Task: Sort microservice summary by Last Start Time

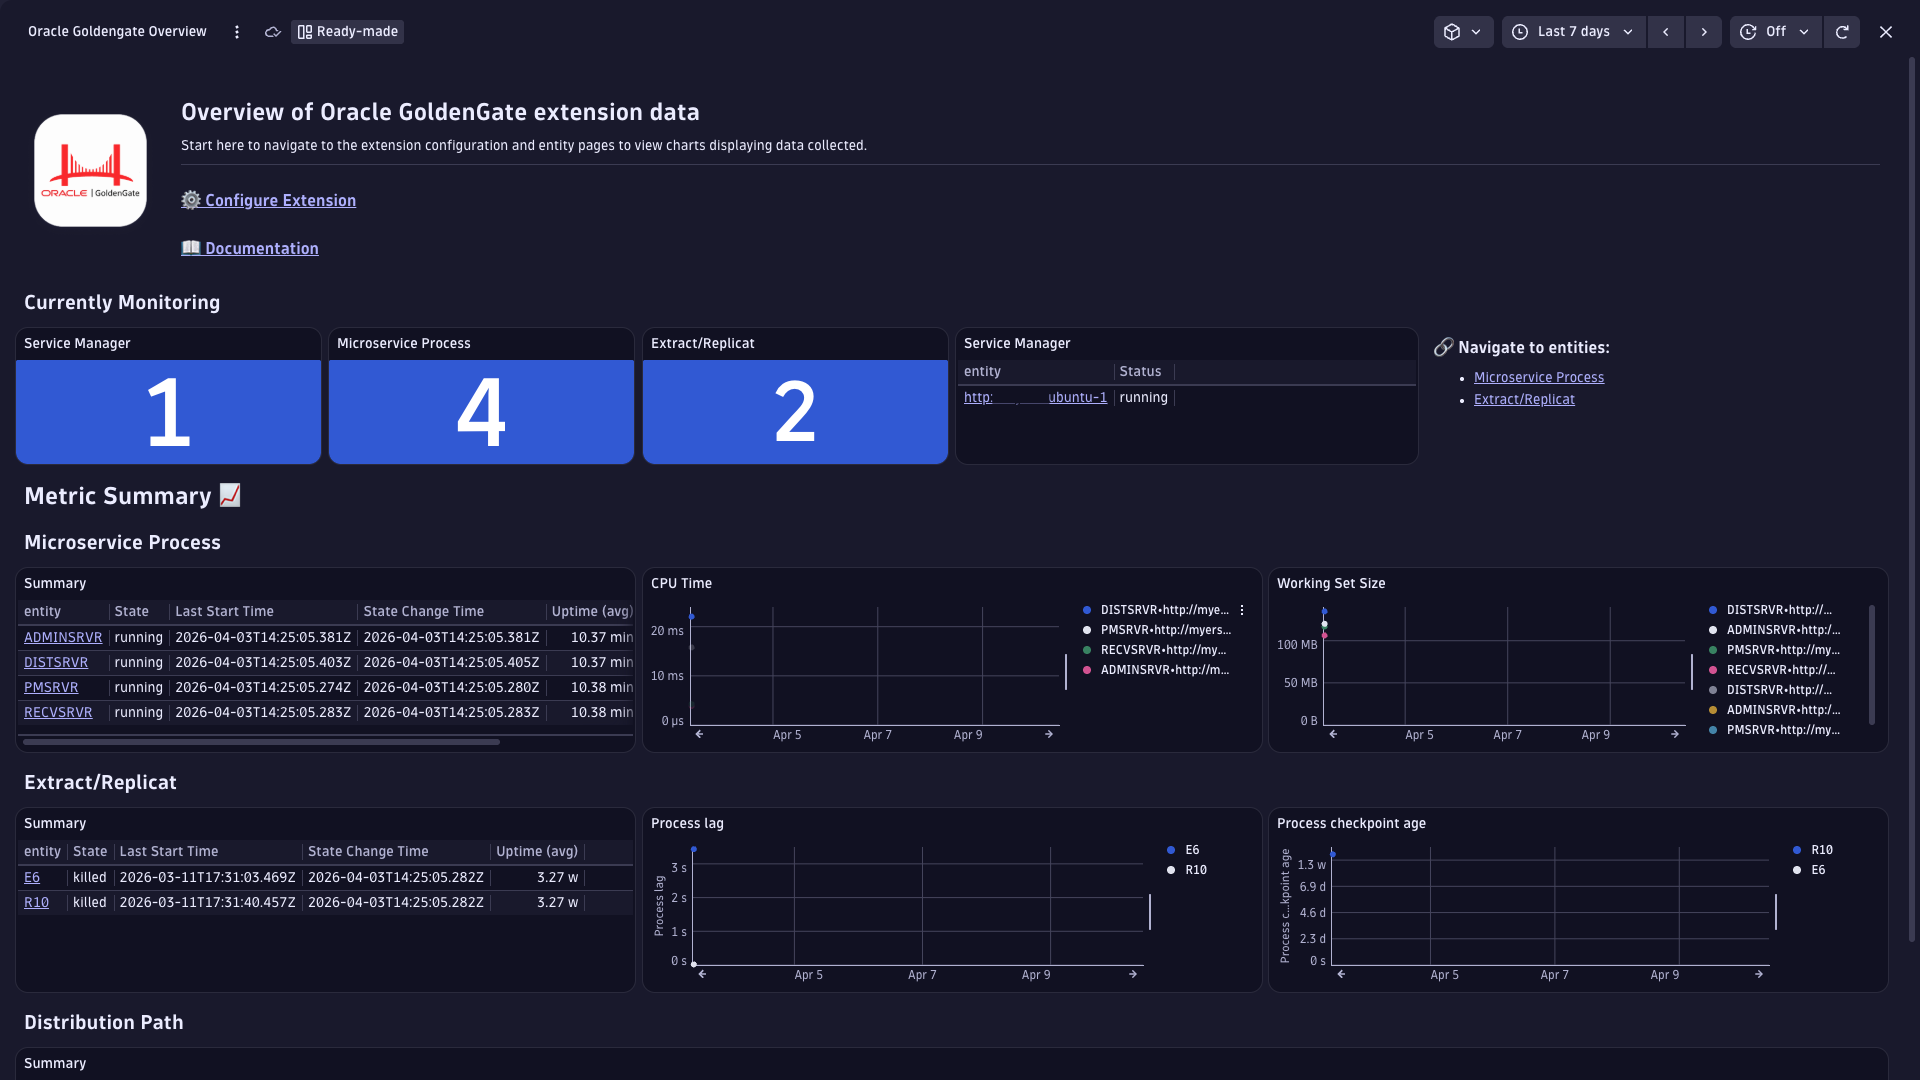Action: tap(224, 611)
